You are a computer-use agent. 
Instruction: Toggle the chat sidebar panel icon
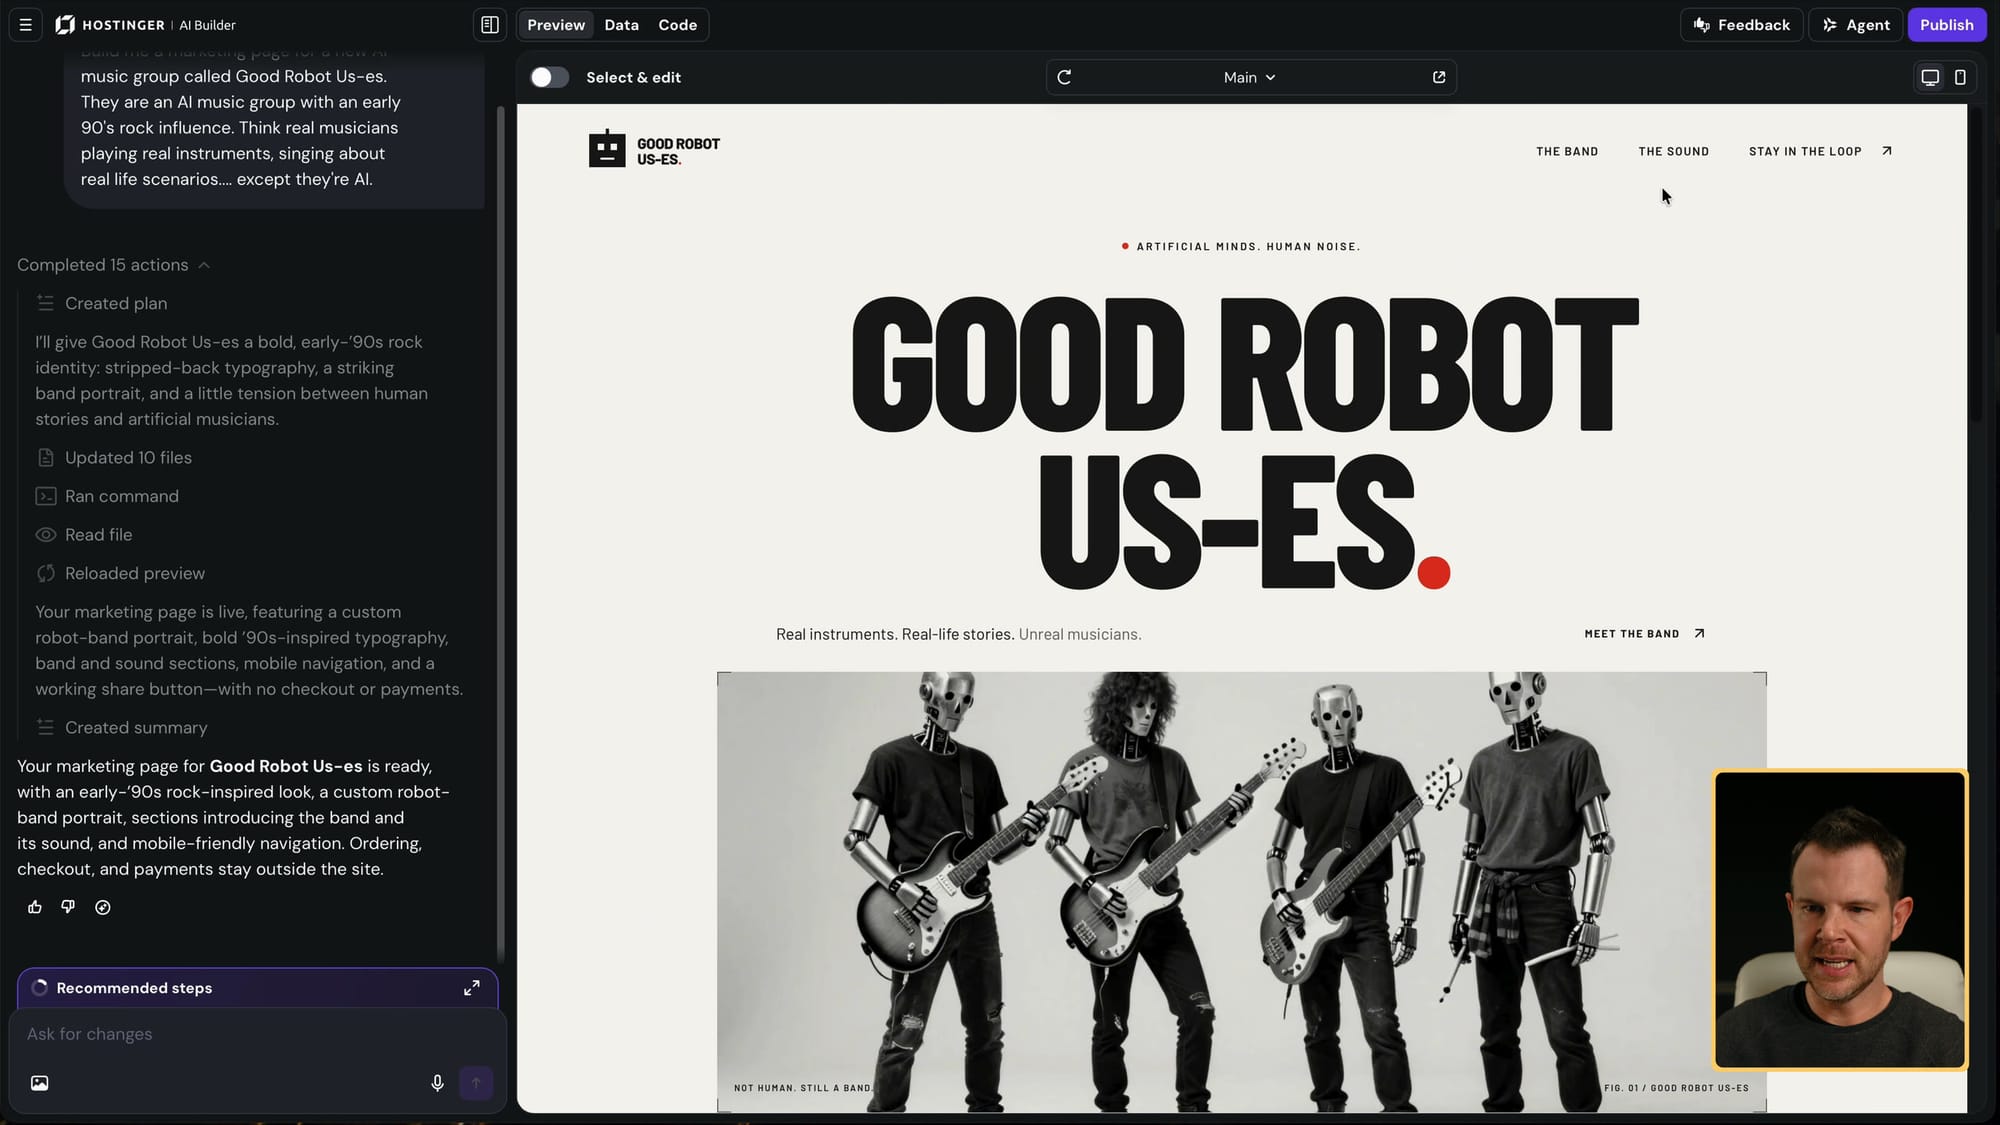pos(490,25)
